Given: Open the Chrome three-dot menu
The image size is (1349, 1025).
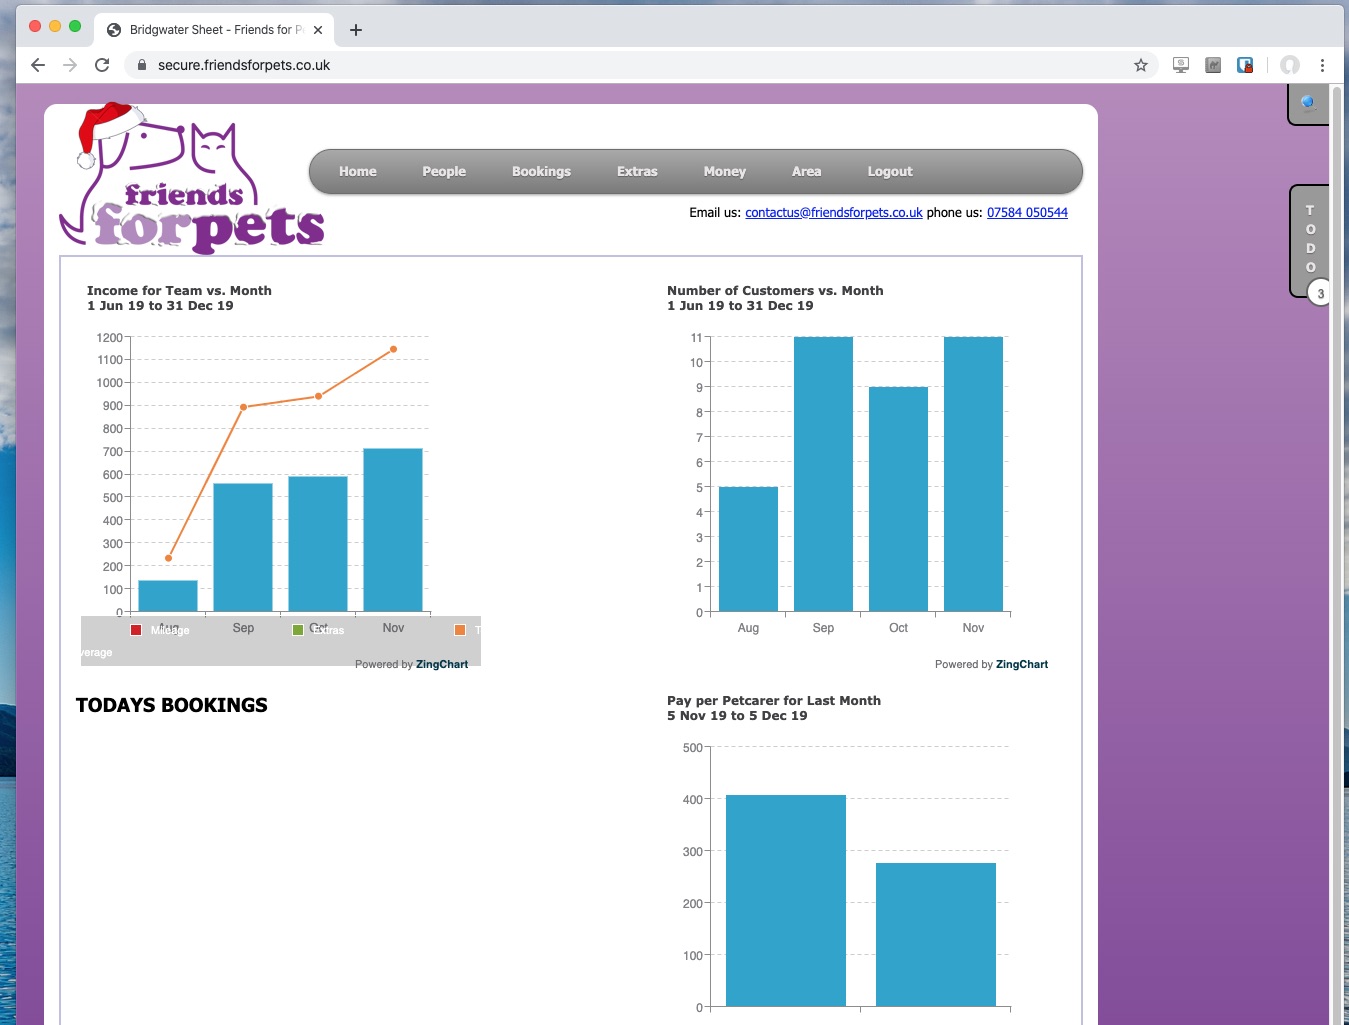Looking at the screenshot, I should pos(1322,65).
